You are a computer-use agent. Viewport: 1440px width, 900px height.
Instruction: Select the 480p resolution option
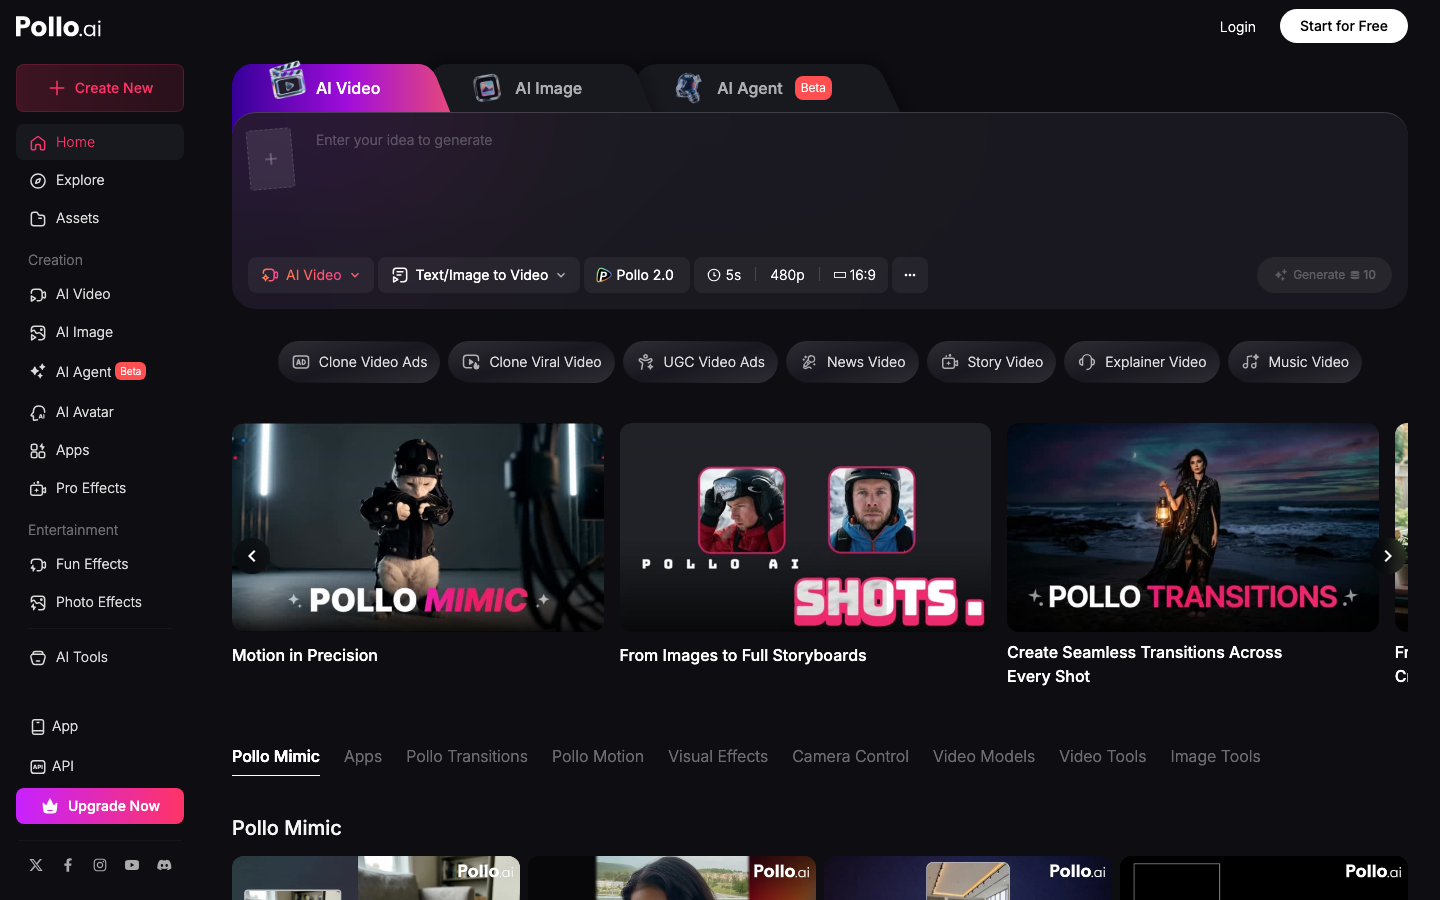787,275
